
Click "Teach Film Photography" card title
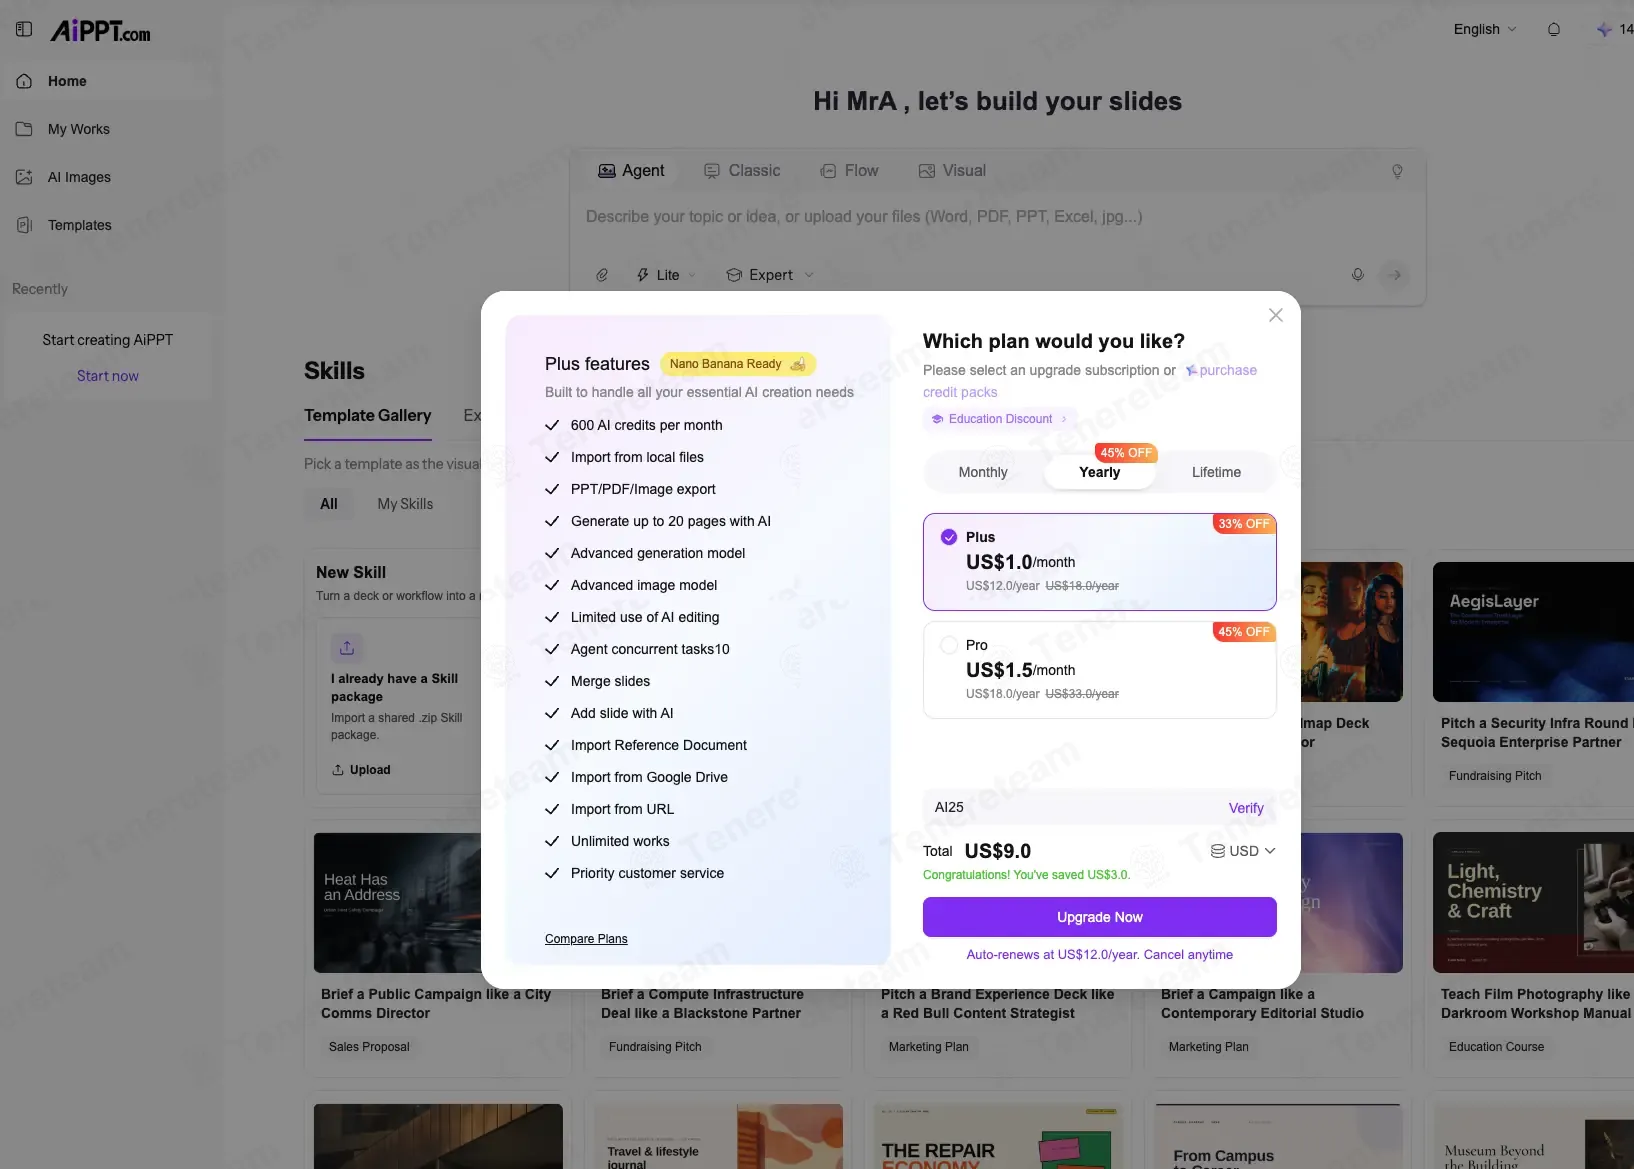pos(1535,1003)
